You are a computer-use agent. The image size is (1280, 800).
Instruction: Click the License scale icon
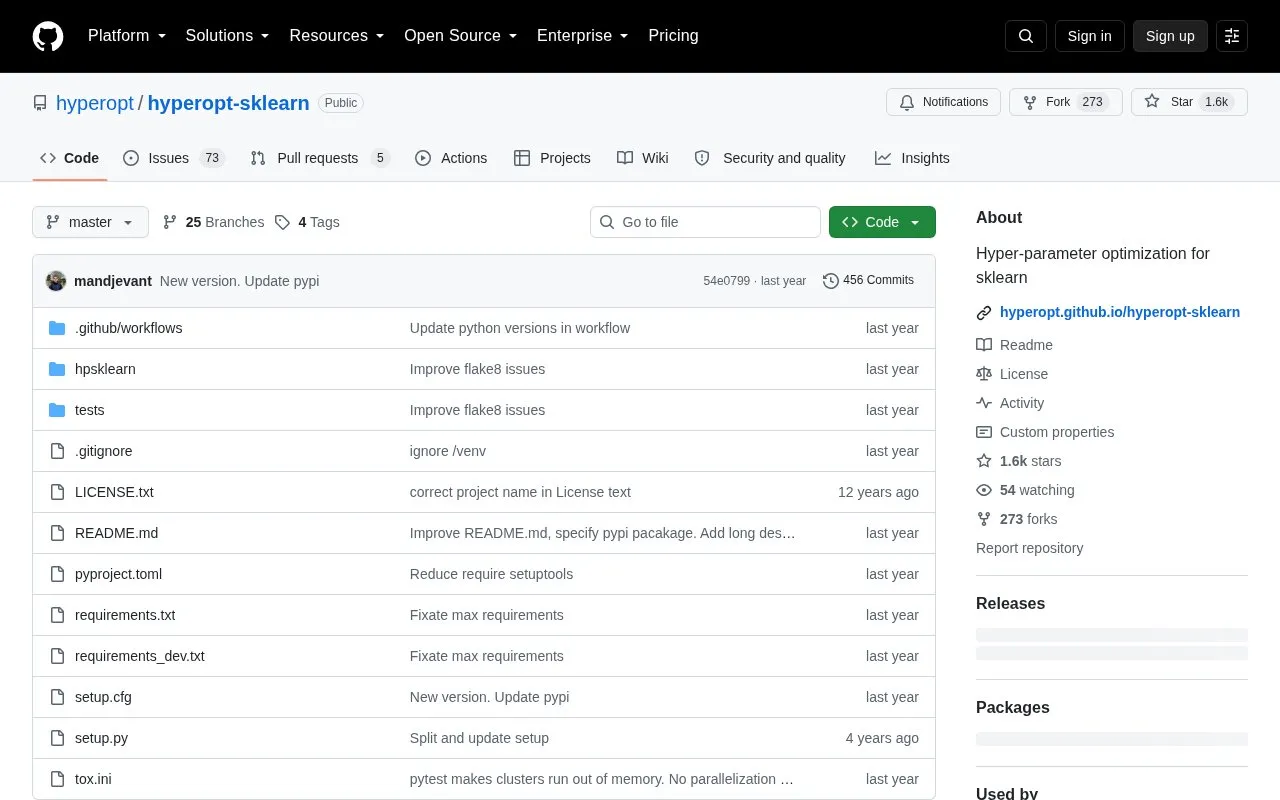tap(984, 374)
